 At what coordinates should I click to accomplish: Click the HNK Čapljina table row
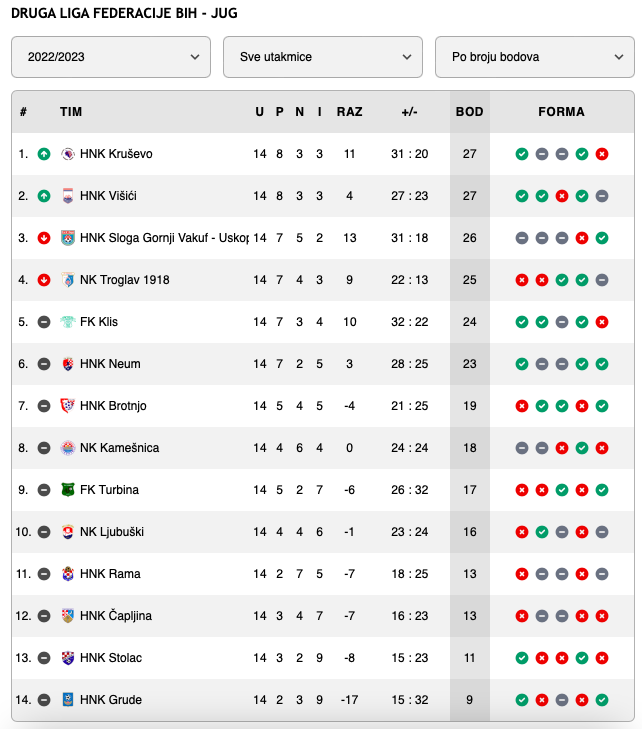[x=323, y=616]
